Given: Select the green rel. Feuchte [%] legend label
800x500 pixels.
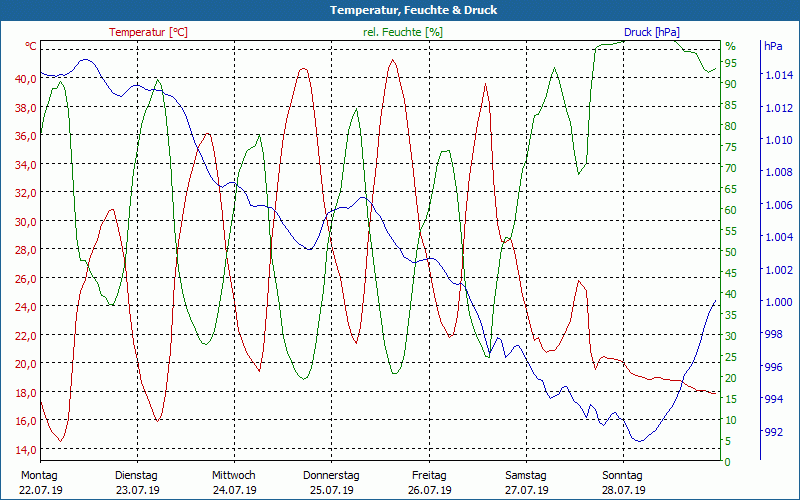Looking at the screenshot, I should click(404, 32).
